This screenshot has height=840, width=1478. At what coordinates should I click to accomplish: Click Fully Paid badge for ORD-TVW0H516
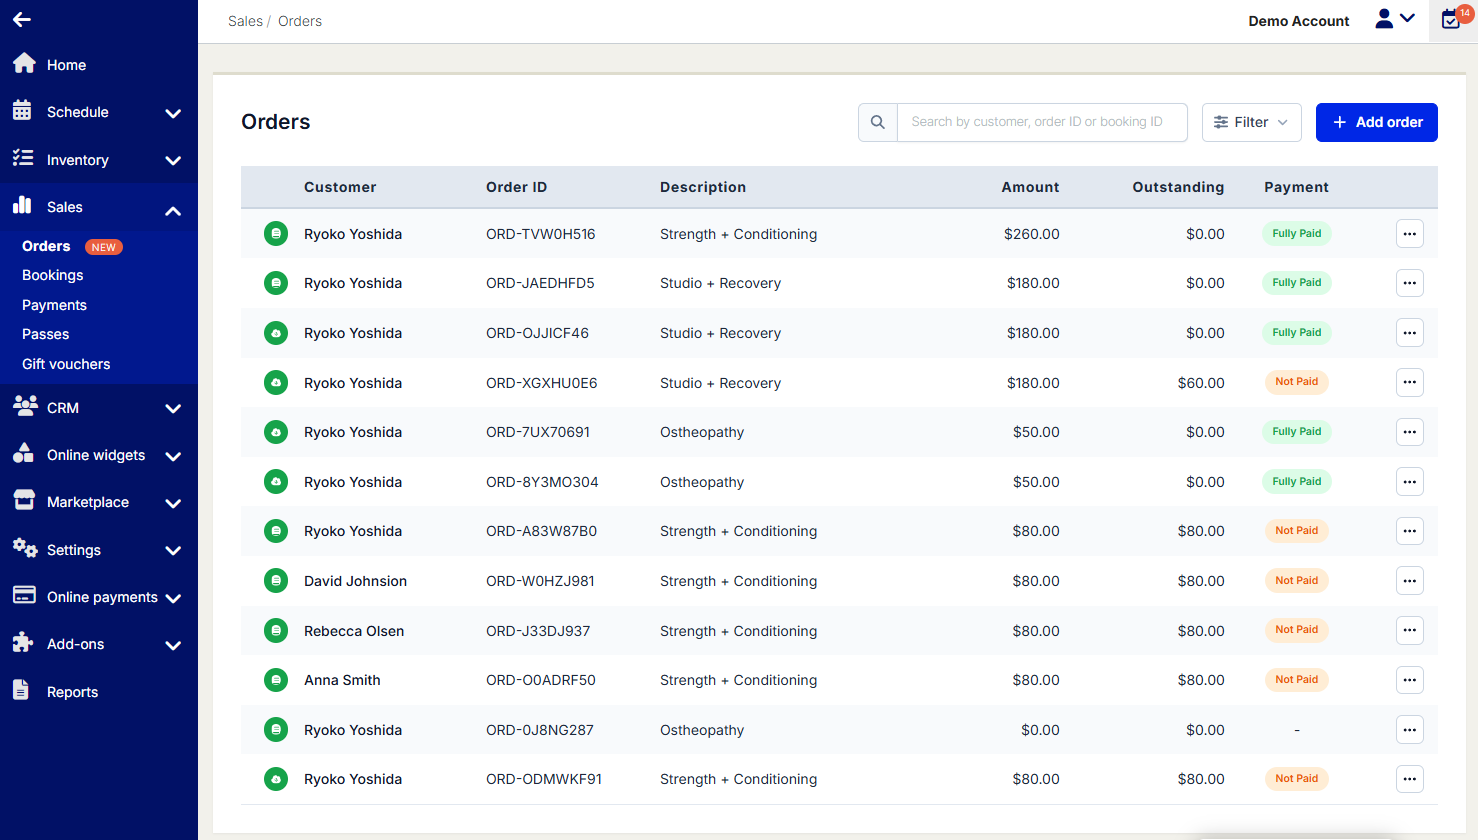pos(1297,233)
